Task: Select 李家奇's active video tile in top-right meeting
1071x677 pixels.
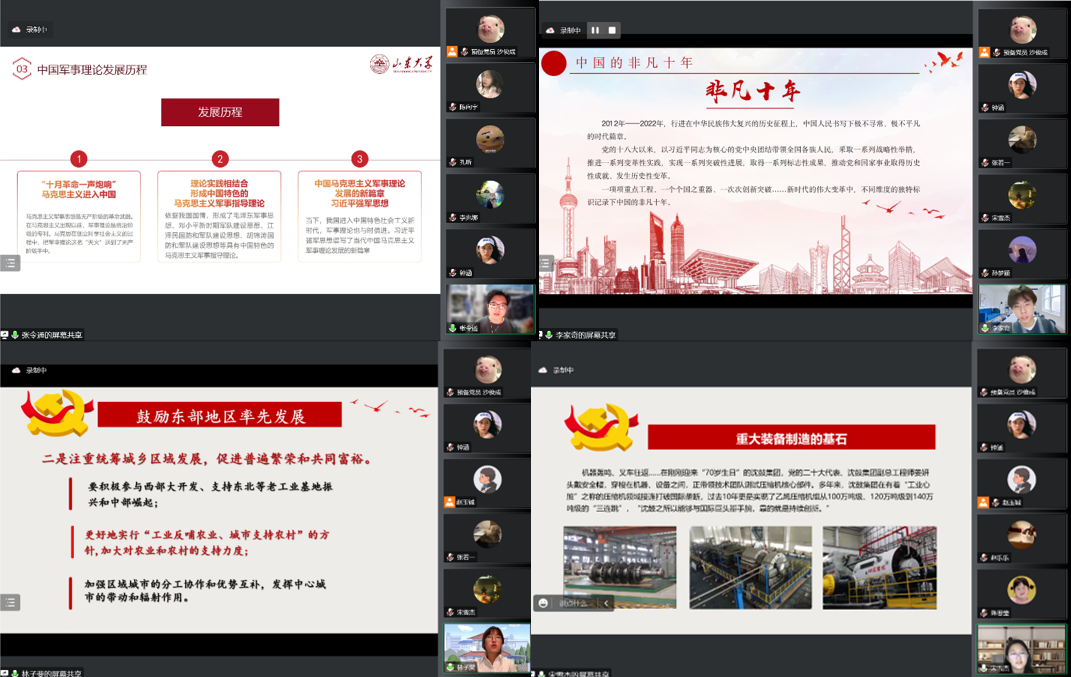Action: point(1021,306)
